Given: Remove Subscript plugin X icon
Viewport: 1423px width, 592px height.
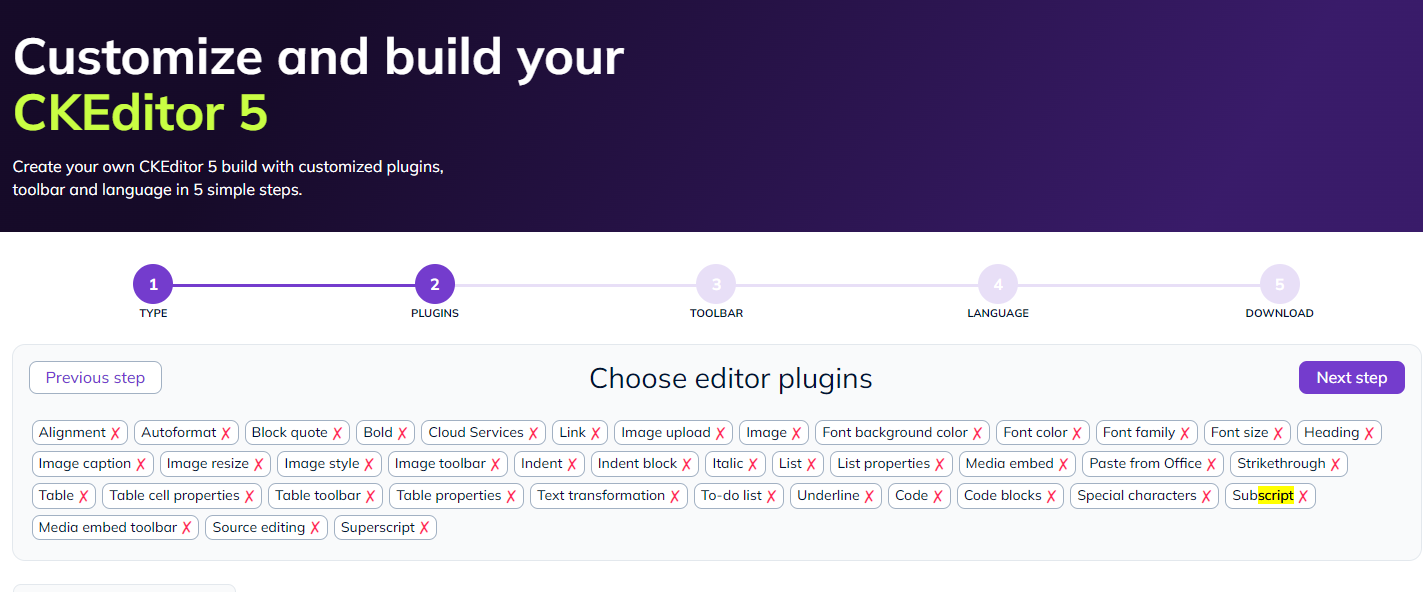Looking at the screenshot, I should point(1304,496).
